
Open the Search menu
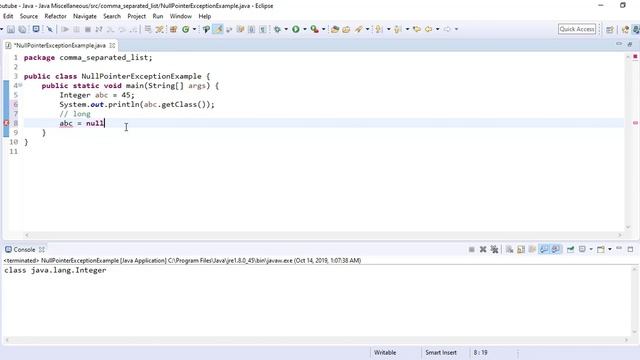point(112,16)
